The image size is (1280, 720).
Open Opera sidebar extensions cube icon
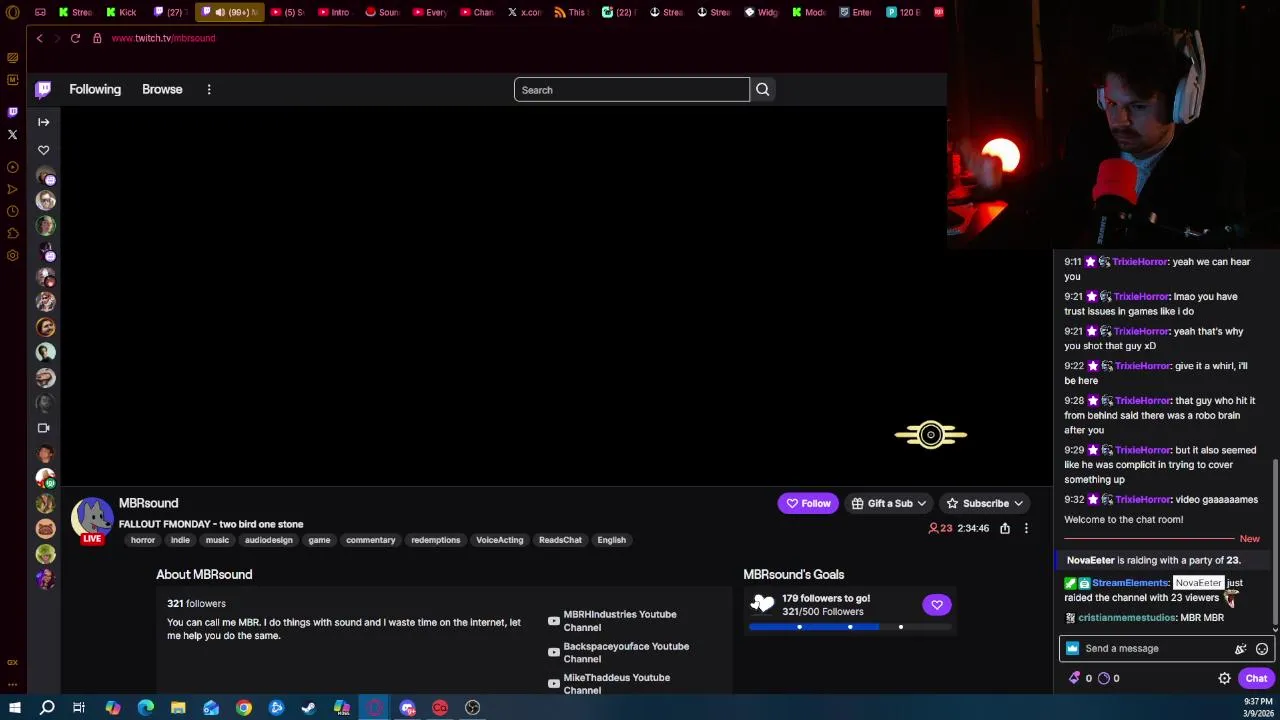12,233
